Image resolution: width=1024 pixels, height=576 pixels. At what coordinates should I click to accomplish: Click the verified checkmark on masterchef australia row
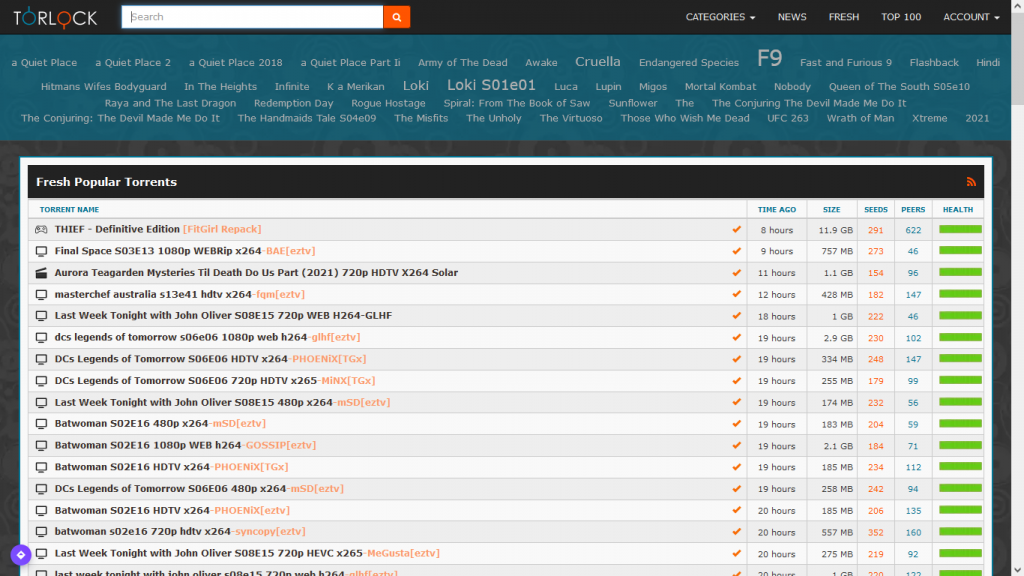click(737, 294)
